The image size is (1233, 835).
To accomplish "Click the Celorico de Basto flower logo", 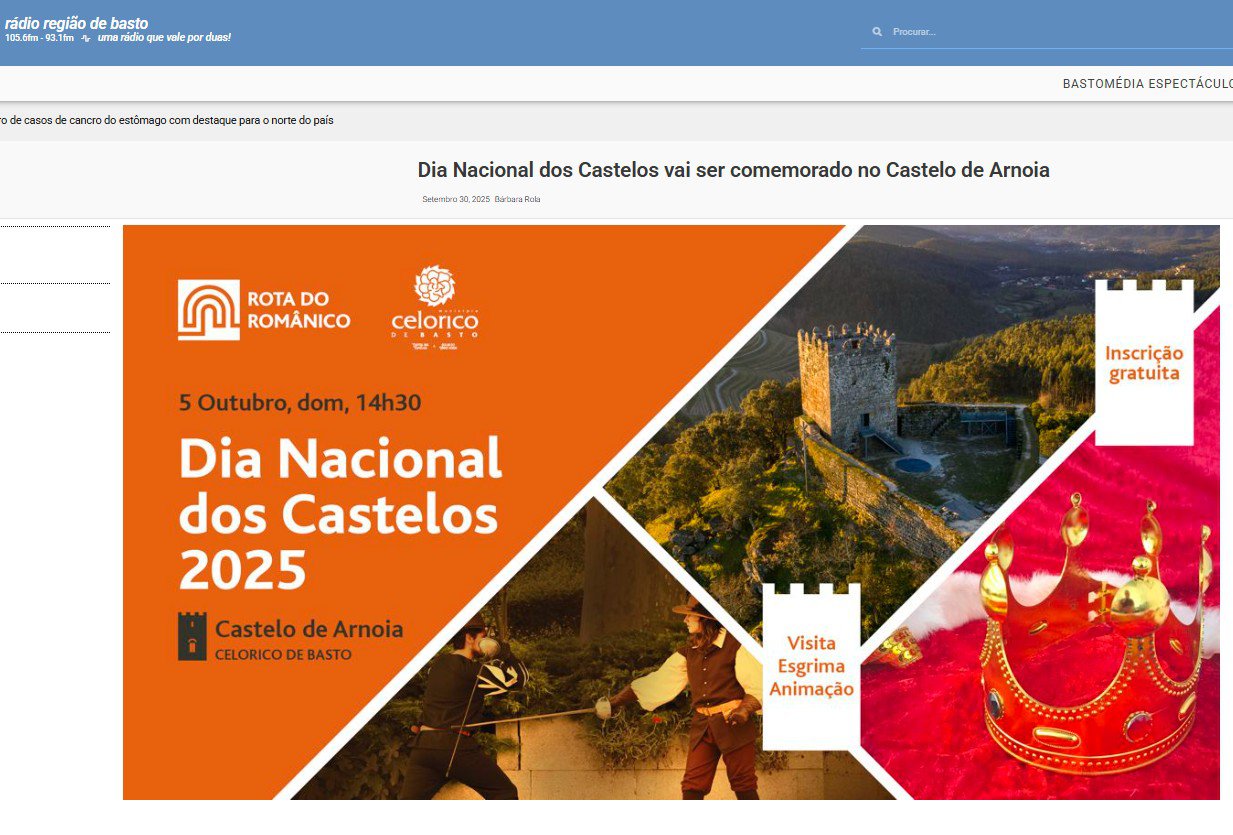I will [434, 307].
